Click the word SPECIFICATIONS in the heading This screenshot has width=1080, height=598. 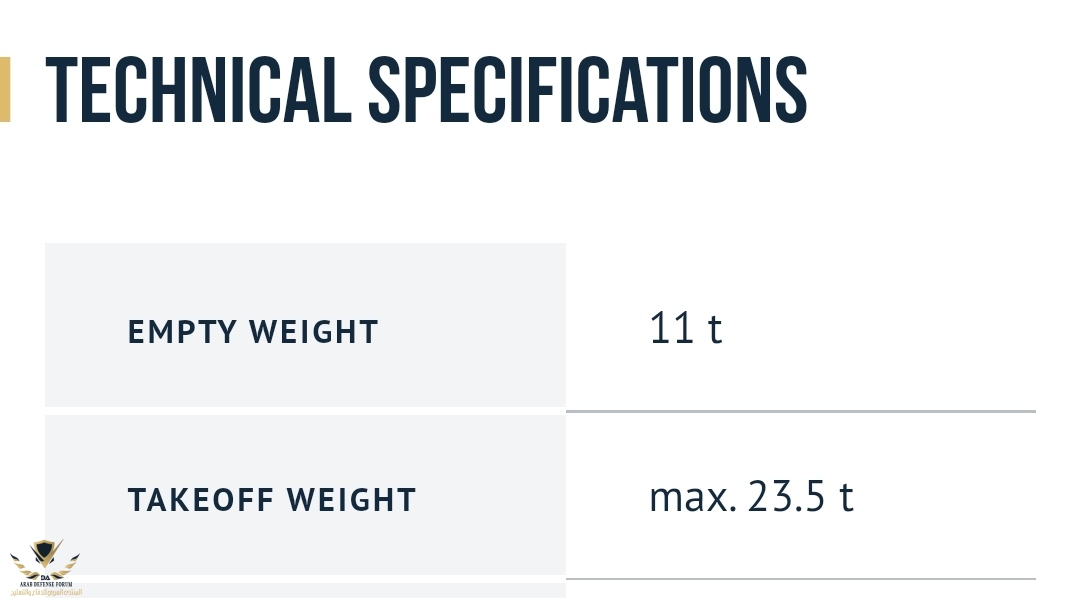[x=587, y=90]
